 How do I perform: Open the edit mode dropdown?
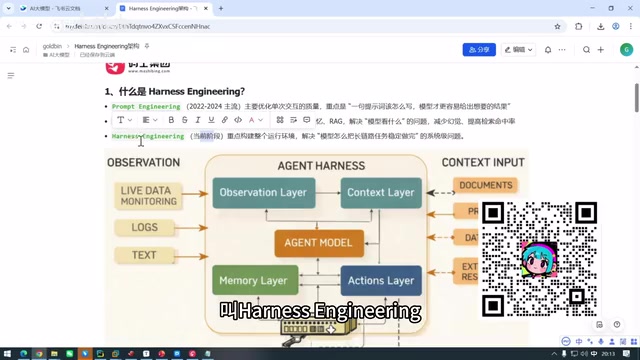tap(518, 50)
